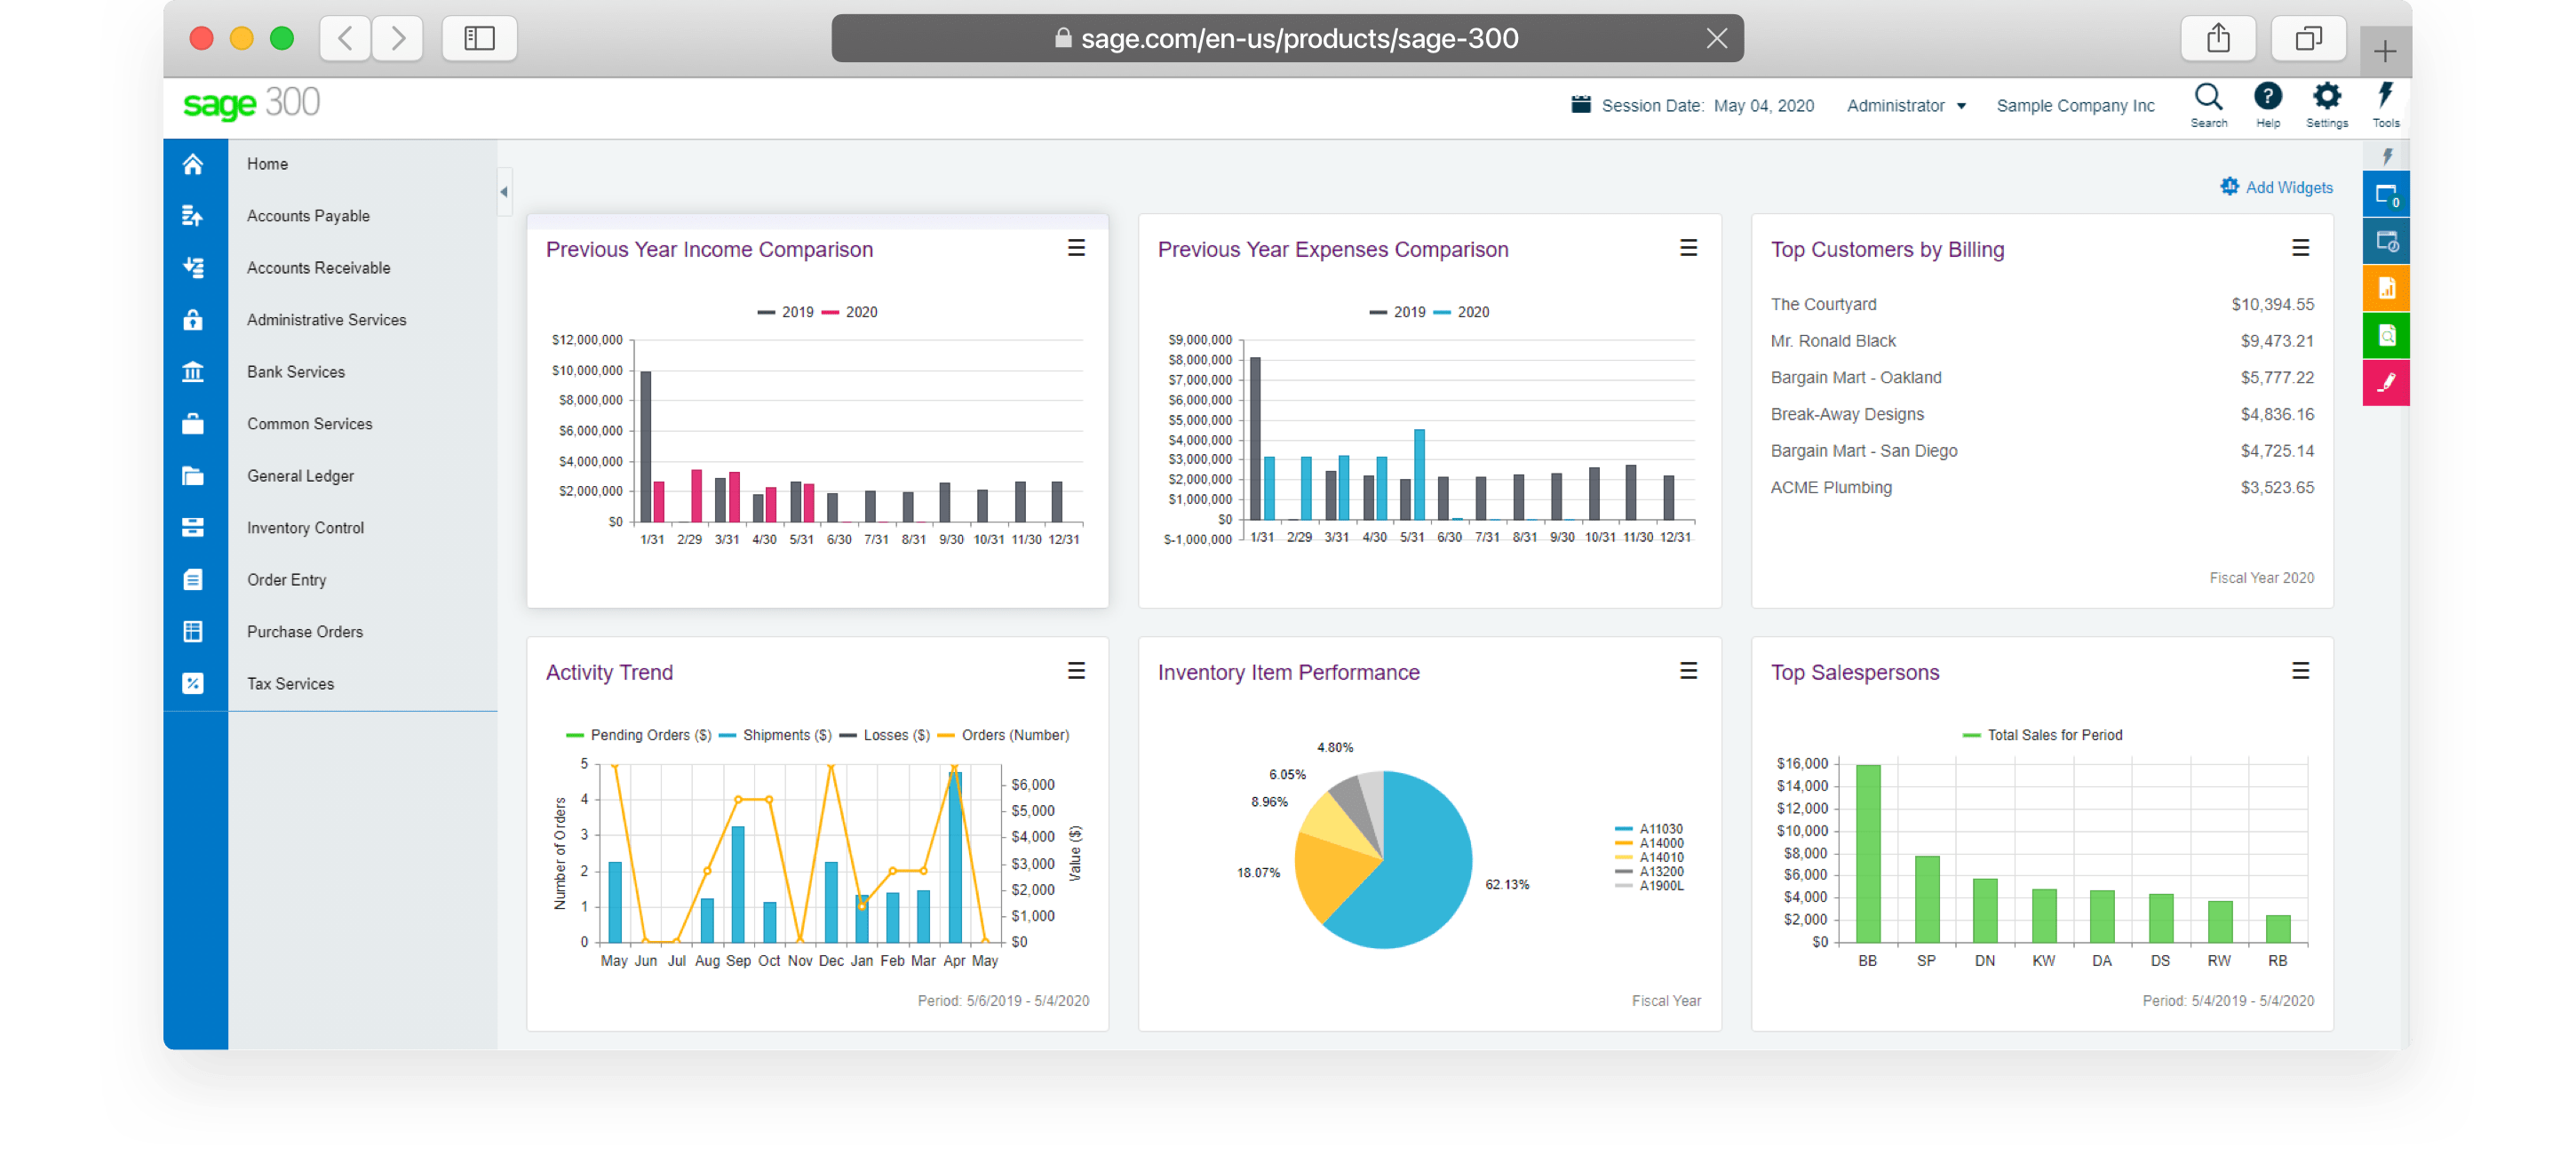Toggle the Shipments ($) series in Activity Trend
The image size is (2576, 1164).
pos(786,735)
